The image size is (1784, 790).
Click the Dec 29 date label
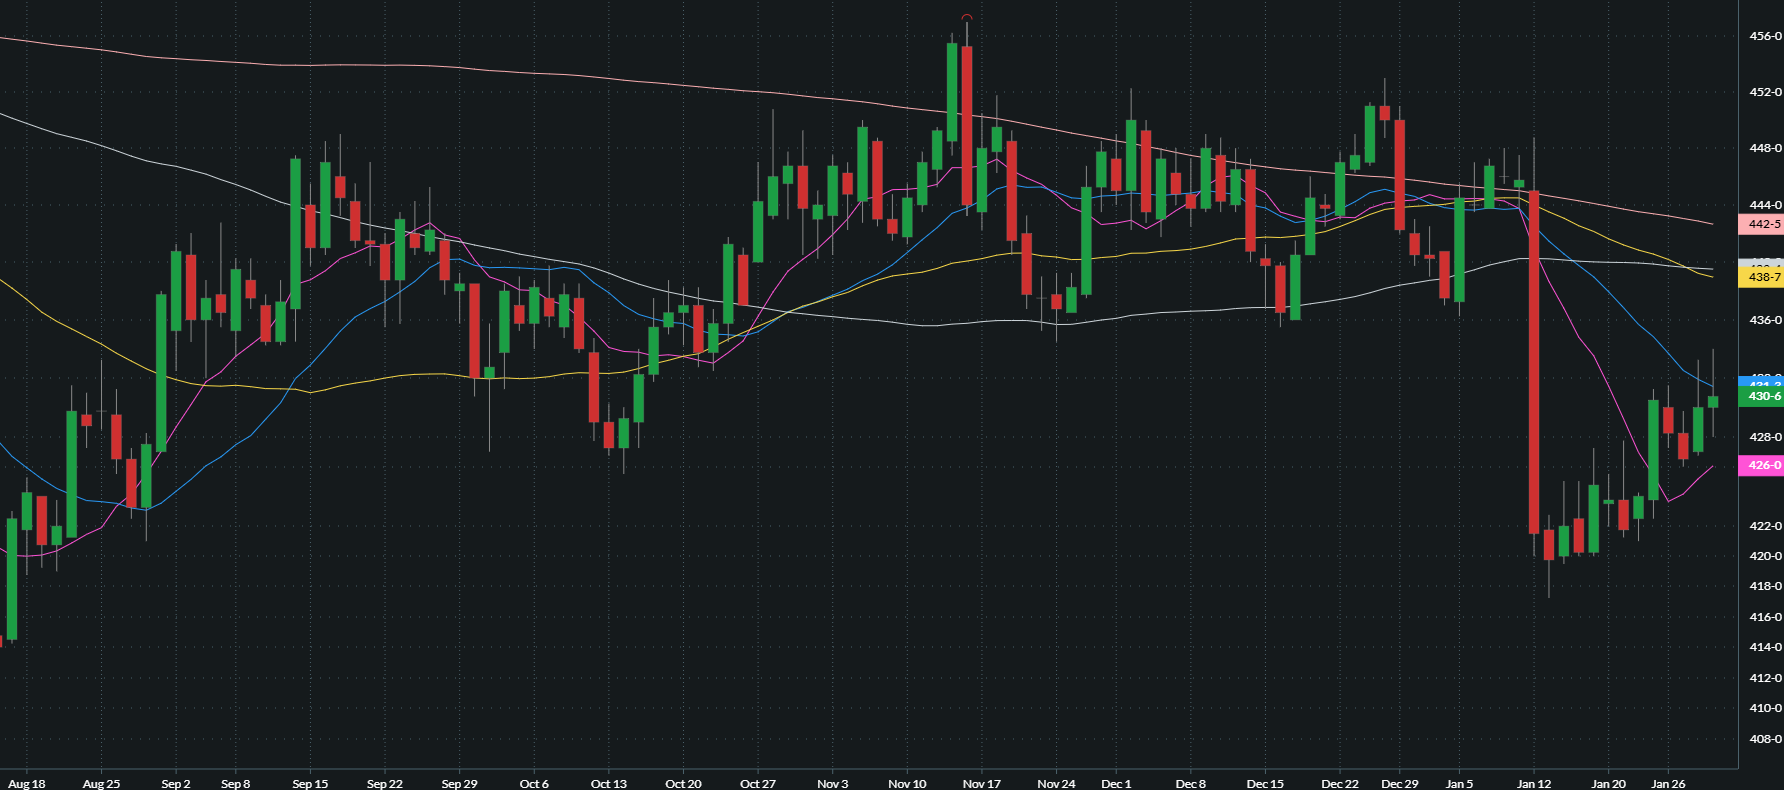click(x=1399, y=783)
